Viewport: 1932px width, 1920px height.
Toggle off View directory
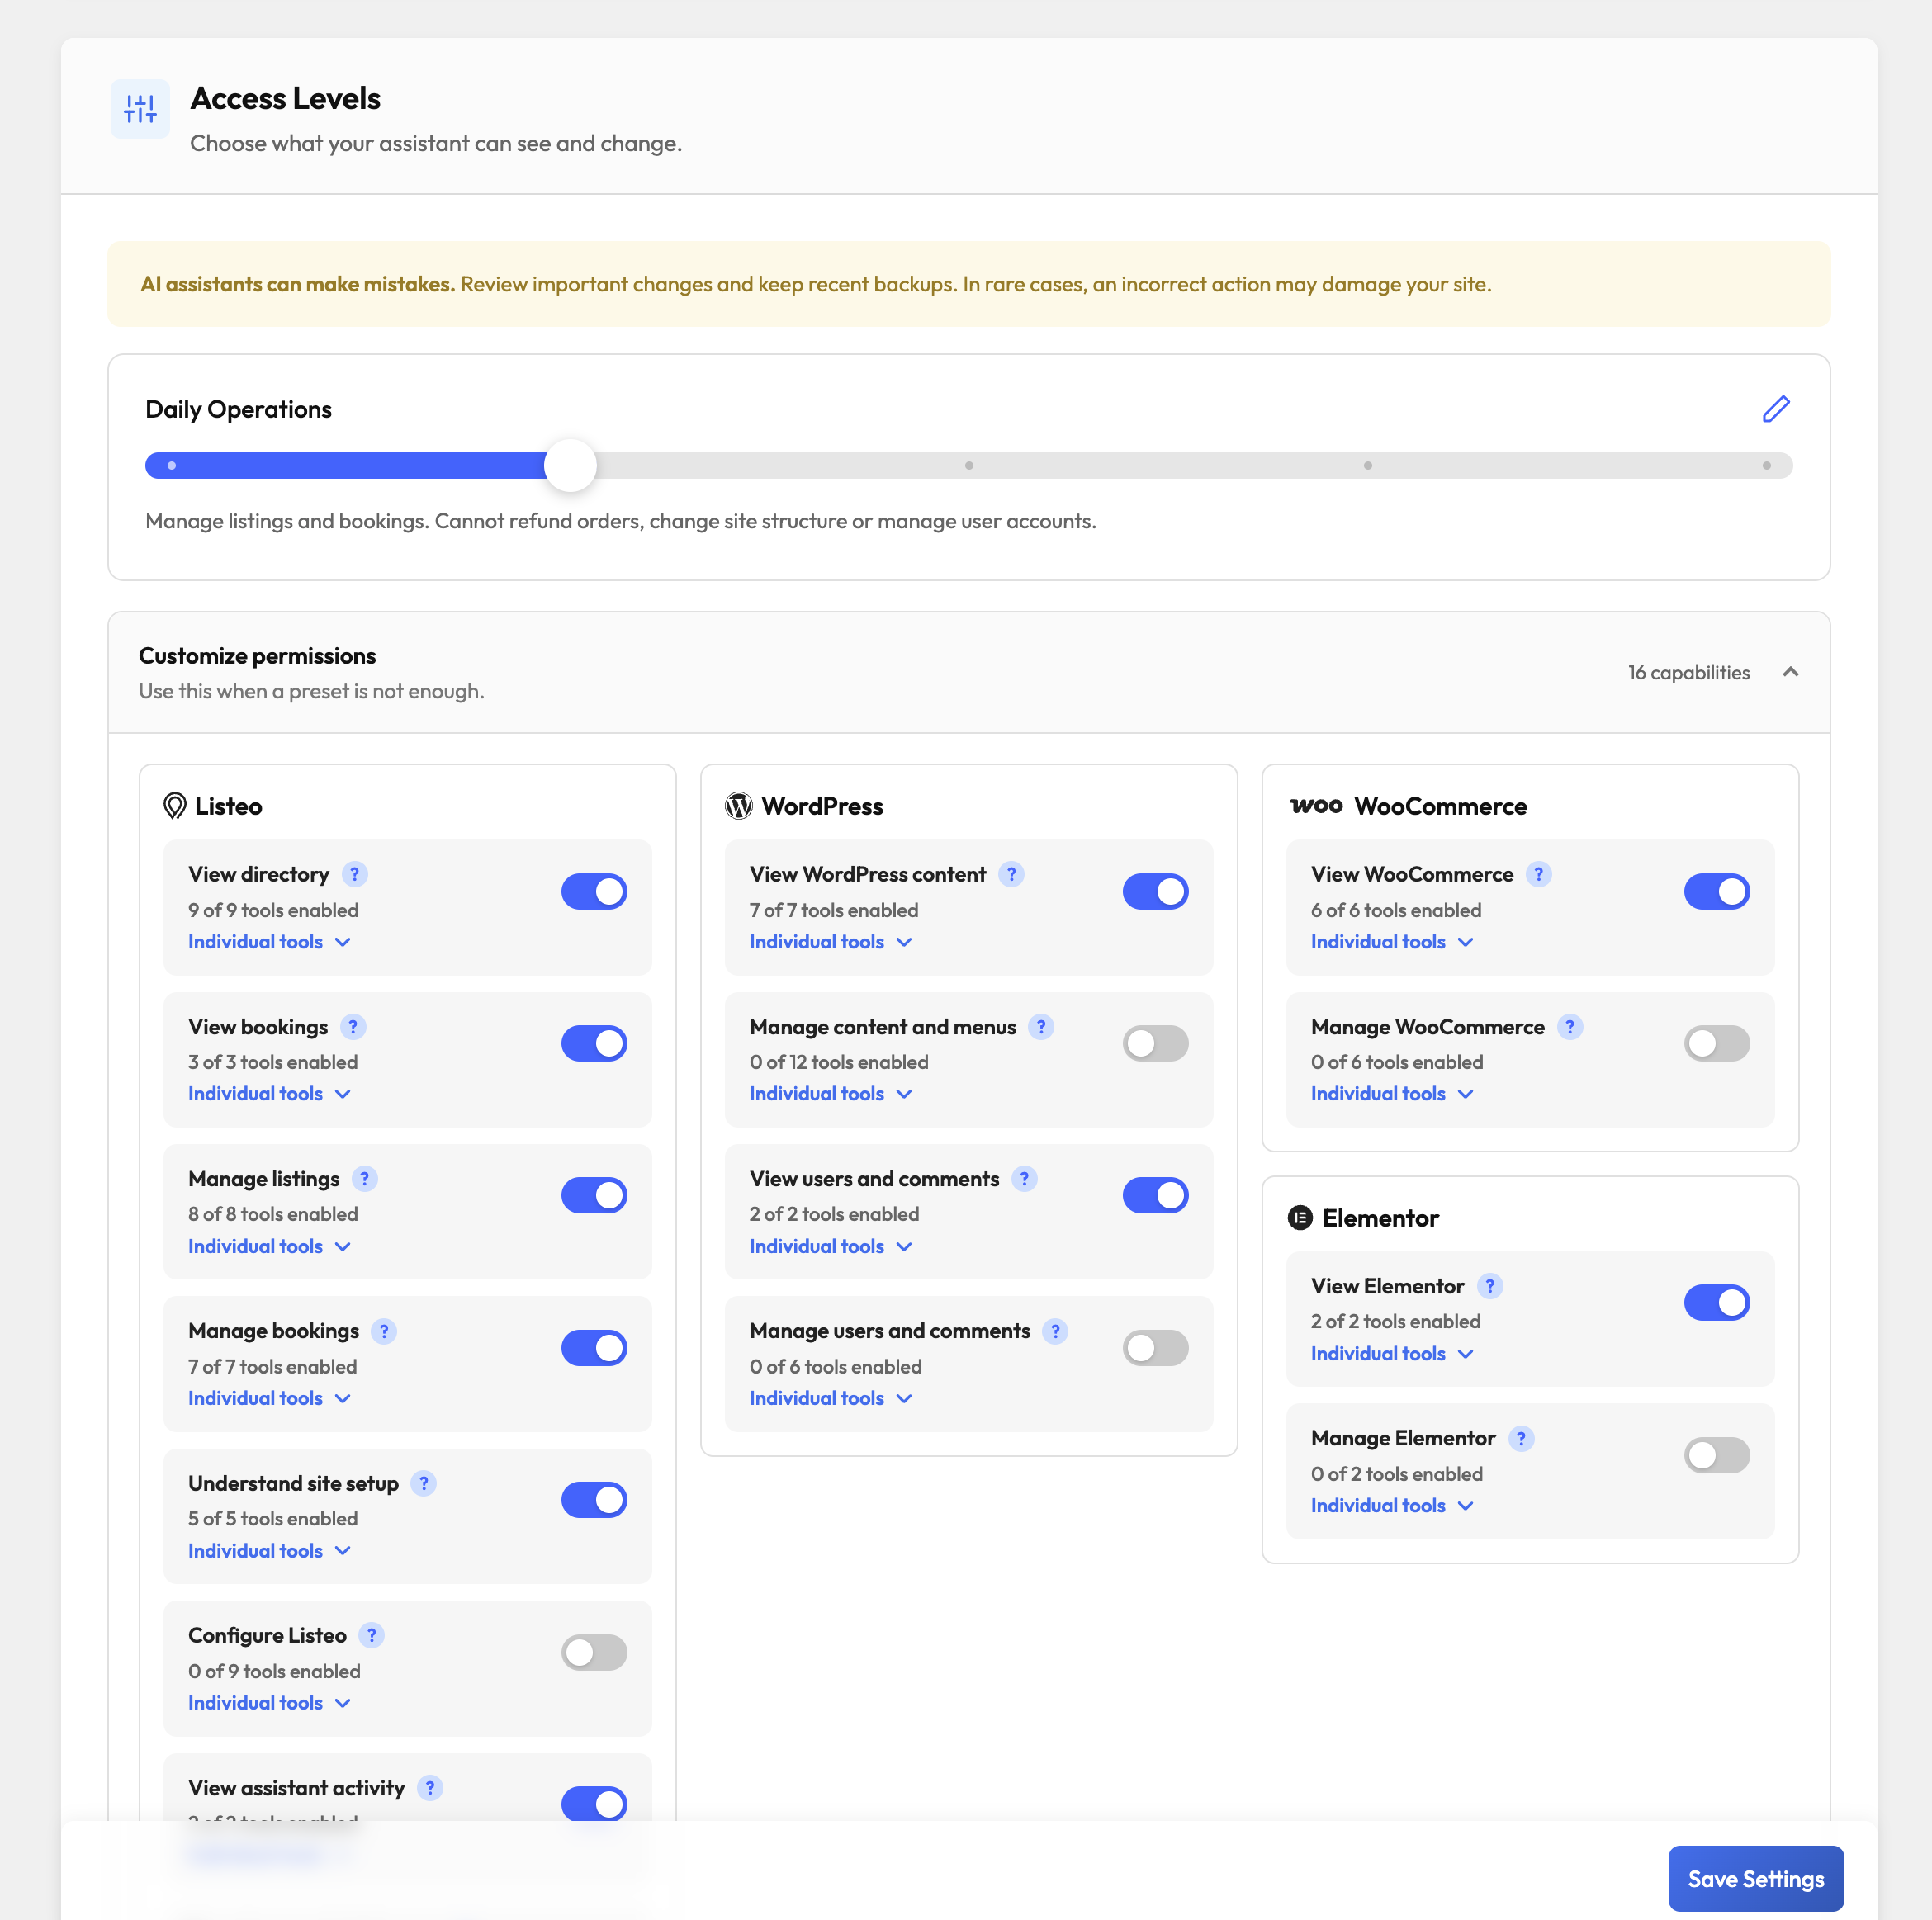pyautogui.click(x=594, y=891)
